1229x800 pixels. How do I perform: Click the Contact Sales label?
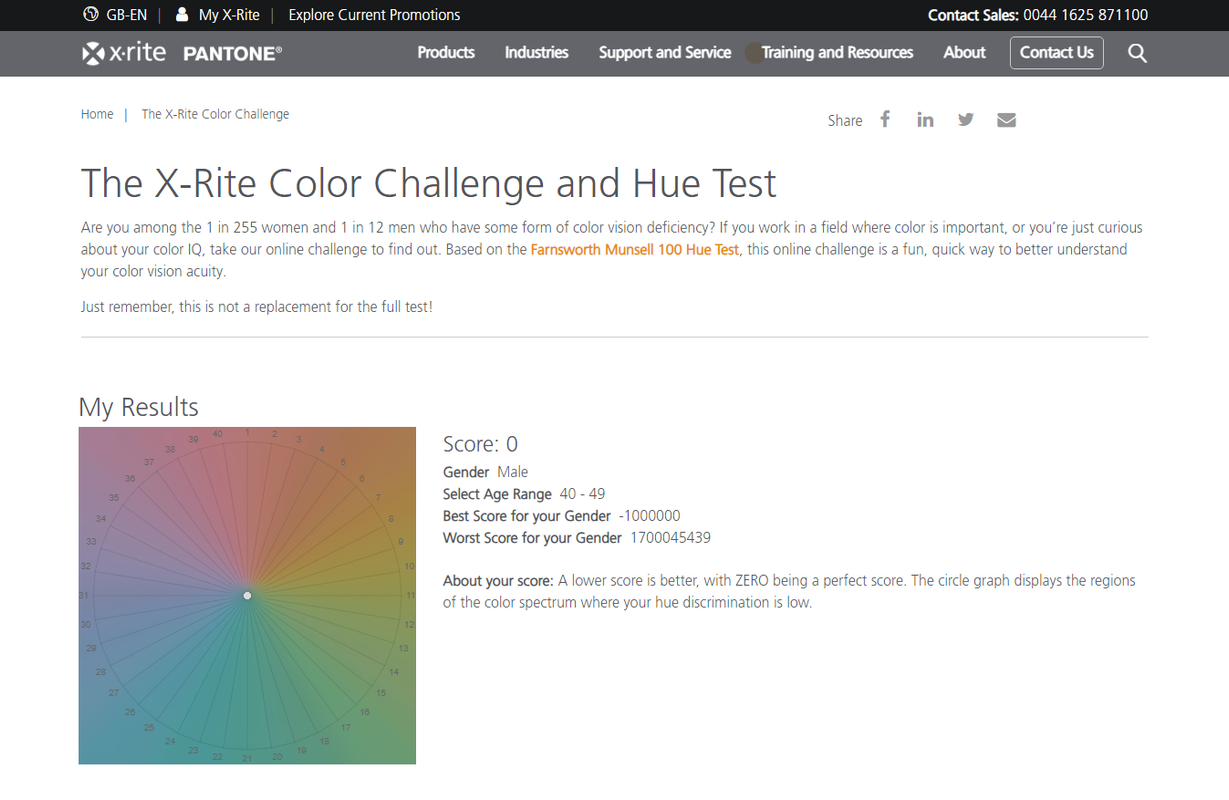coord(973,15)
